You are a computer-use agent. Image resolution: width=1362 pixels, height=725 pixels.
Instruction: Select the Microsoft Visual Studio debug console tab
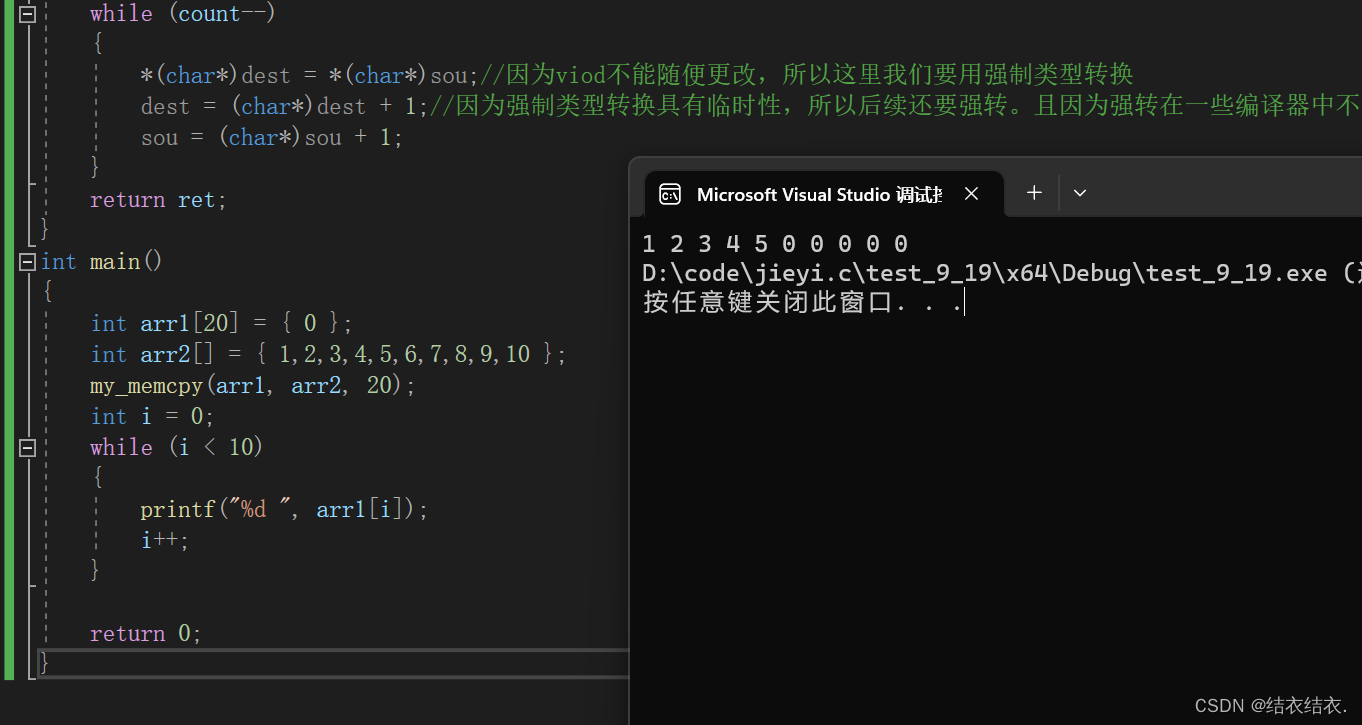(823, 194)
